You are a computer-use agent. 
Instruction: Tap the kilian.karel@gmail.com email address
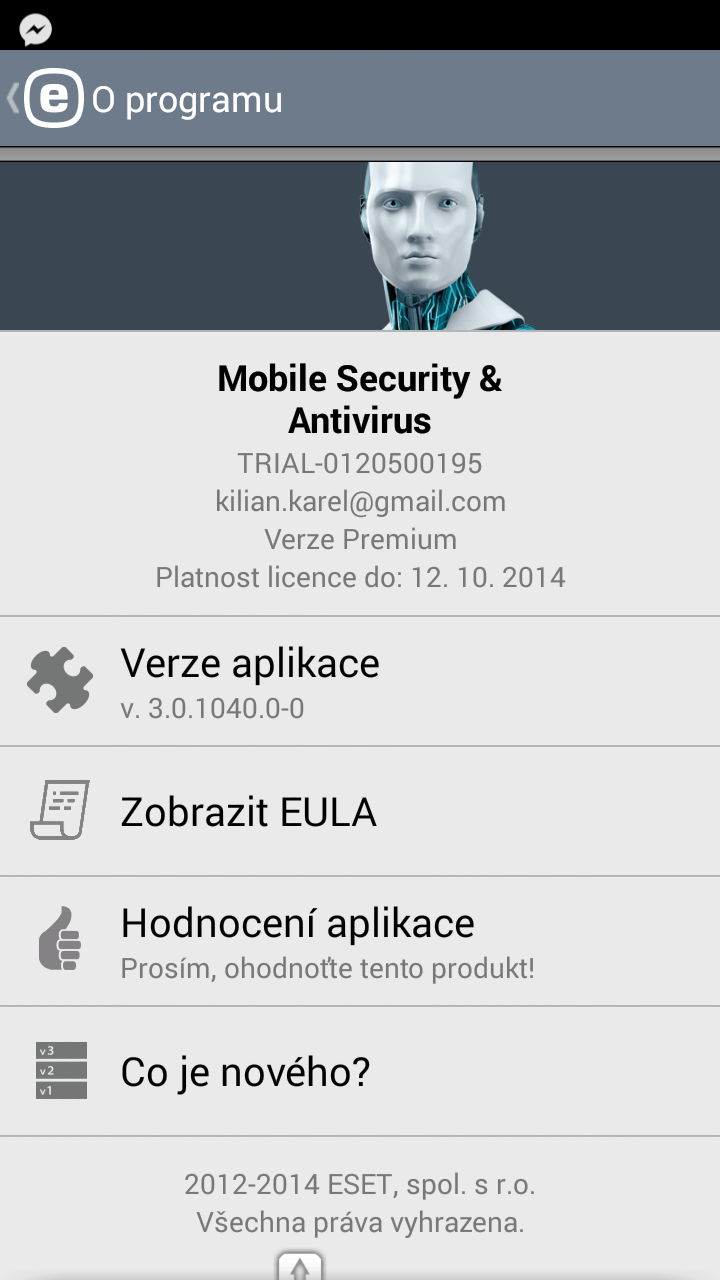point(361,502)
